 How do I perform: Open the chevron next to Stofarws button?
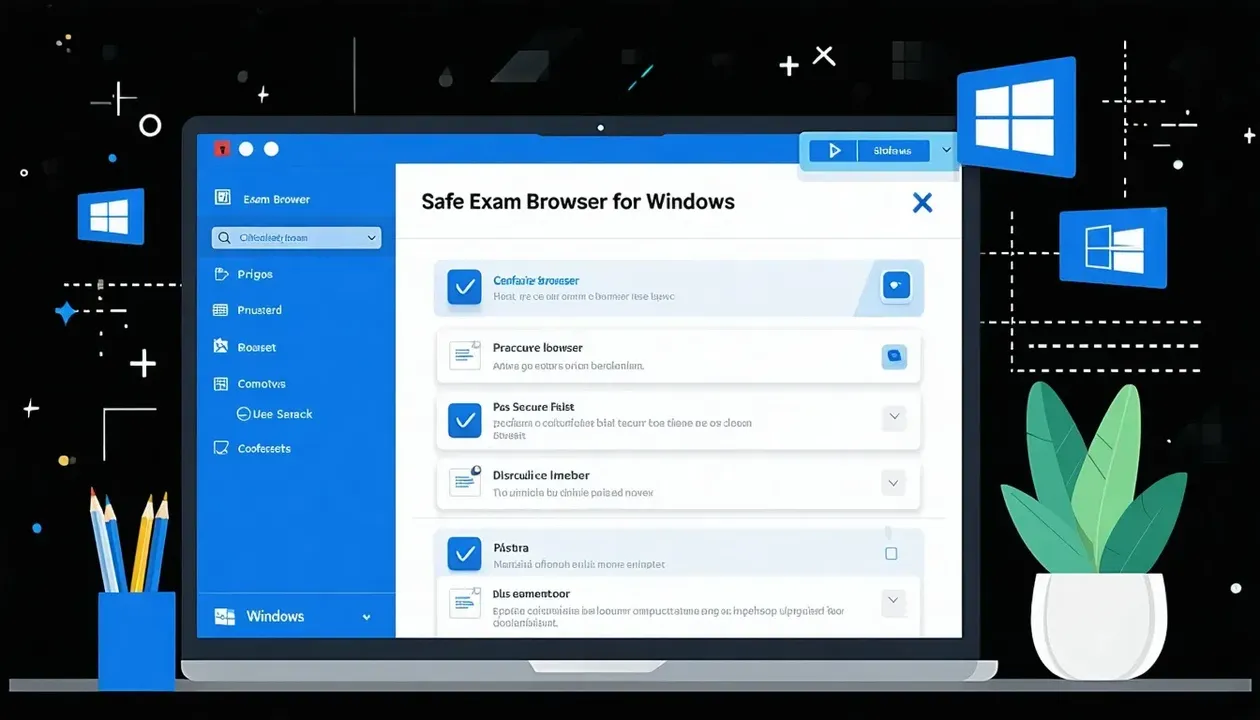click(946, 151)
